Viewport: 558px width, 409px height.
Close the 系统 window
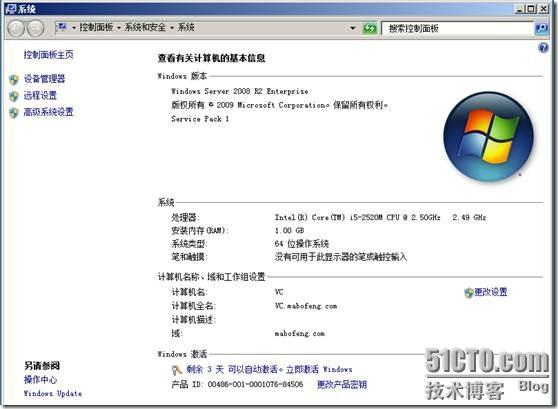click(x=543, y=9)
